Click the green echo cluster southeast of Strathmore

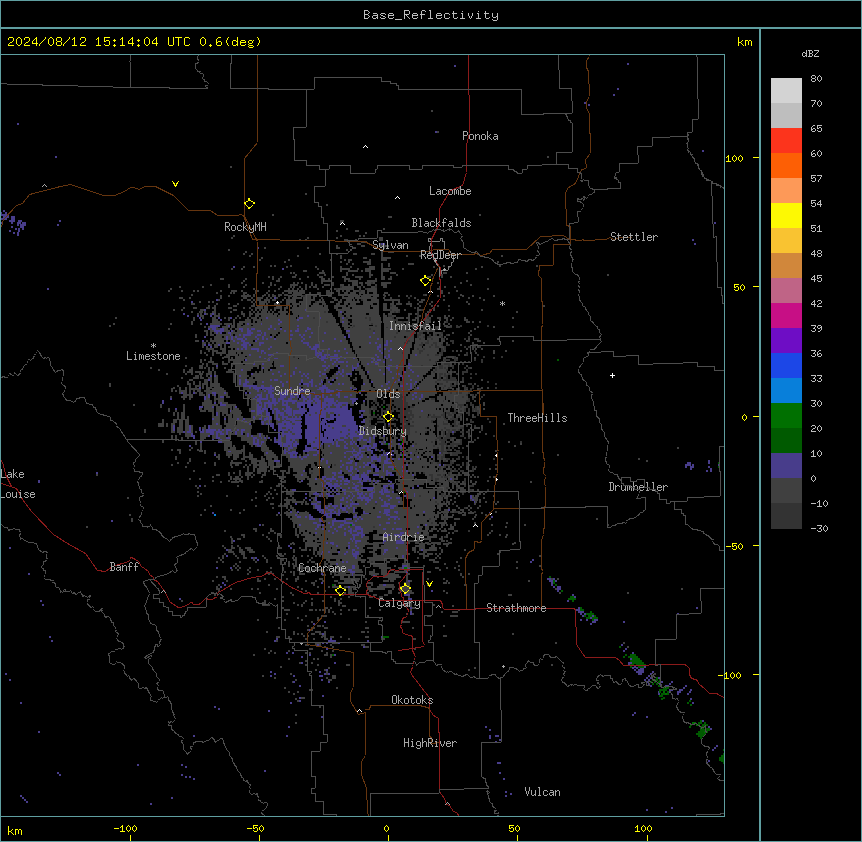(637, 659)
